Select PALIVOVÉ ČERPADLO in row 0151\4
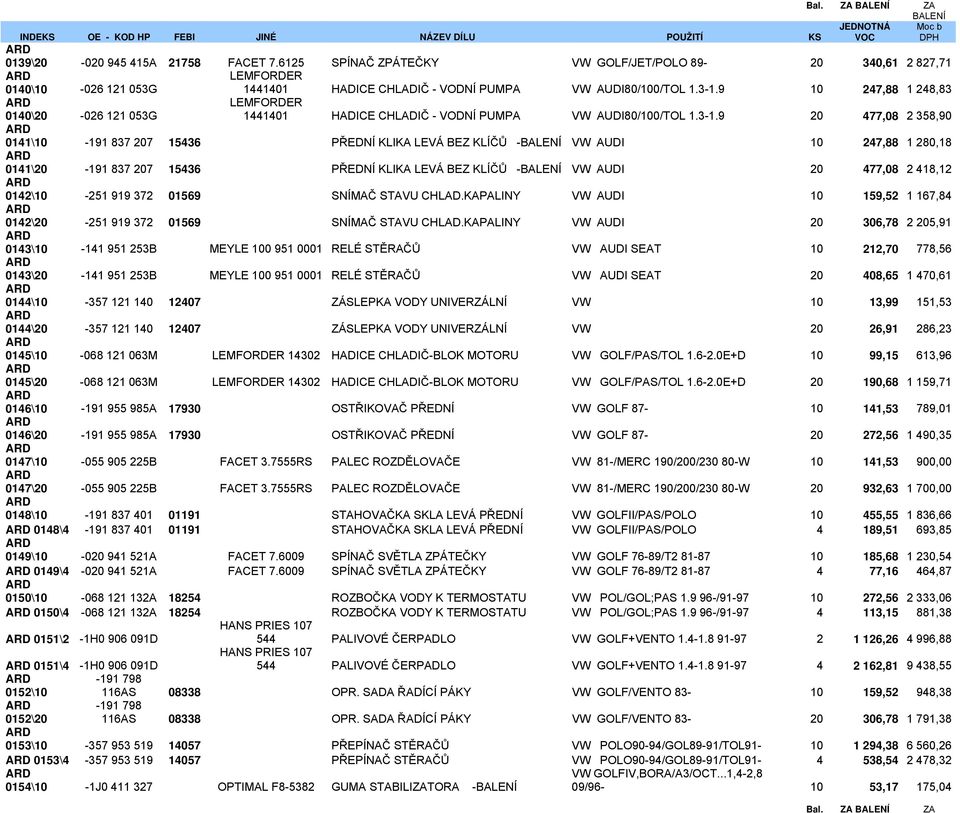Viewport: 960px width, 813px height. (x=393, y=665)
